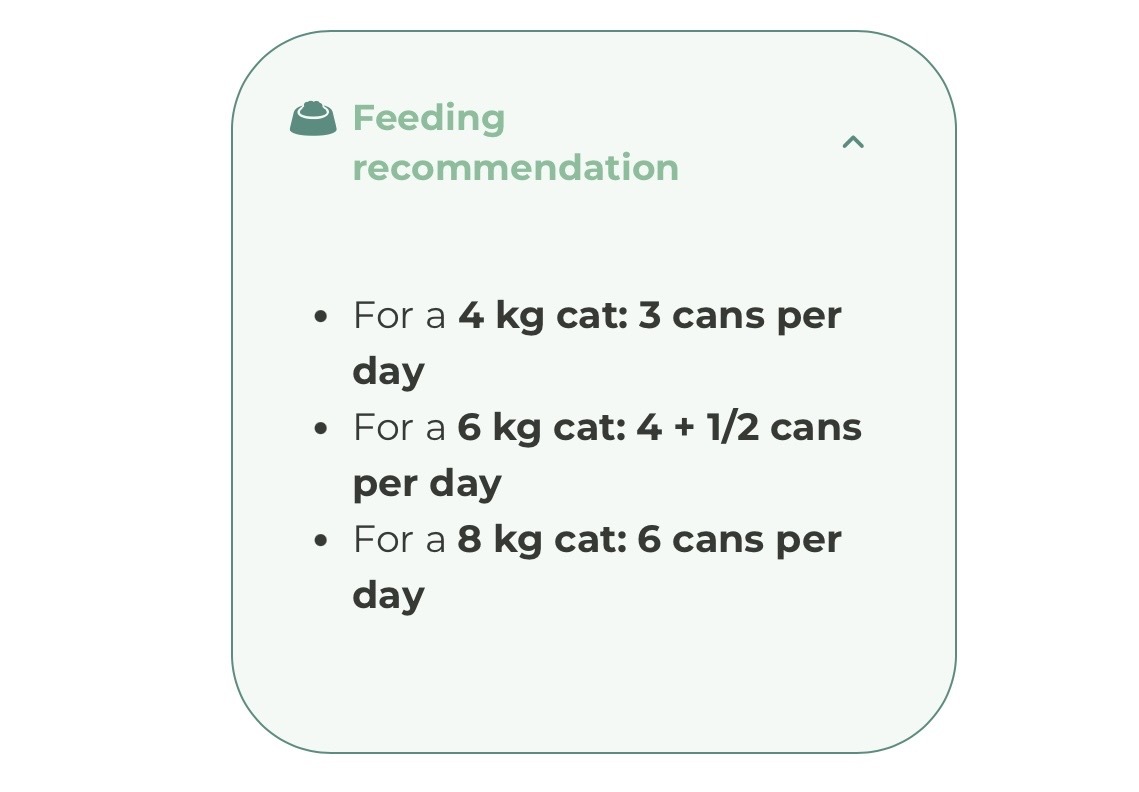Click "For a" in the 8 kg line
The image size is (1139, 792).
[x=399, y=540]
